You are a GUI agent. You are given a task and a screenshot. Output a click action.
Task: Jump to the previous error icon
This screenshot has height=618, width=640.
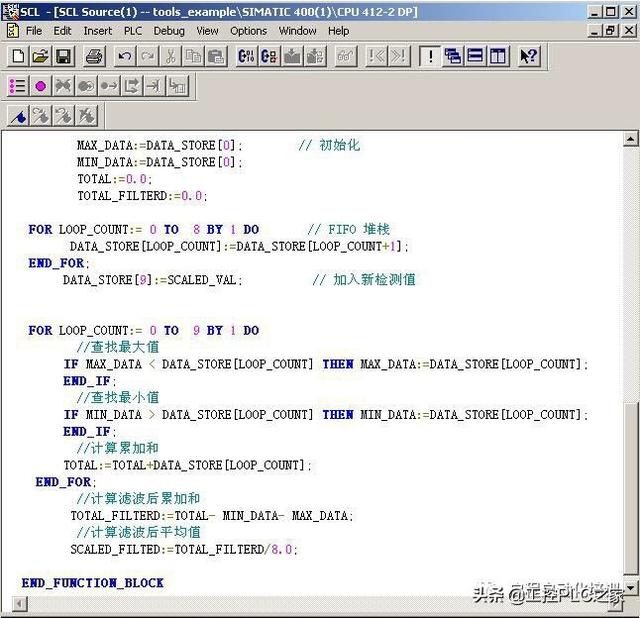[376, 56]
